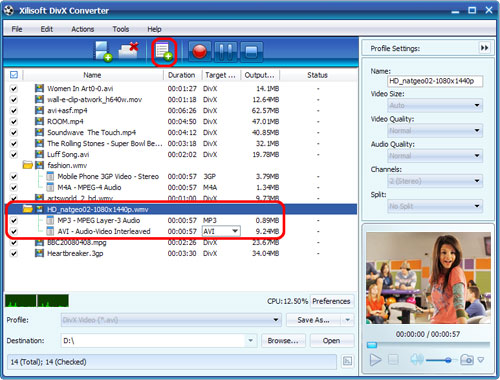Uncheck wall-e-clip-atwork_h640w.mov checkbox
This screenshot has width=500, height=380.
click(x=14, y=100)
